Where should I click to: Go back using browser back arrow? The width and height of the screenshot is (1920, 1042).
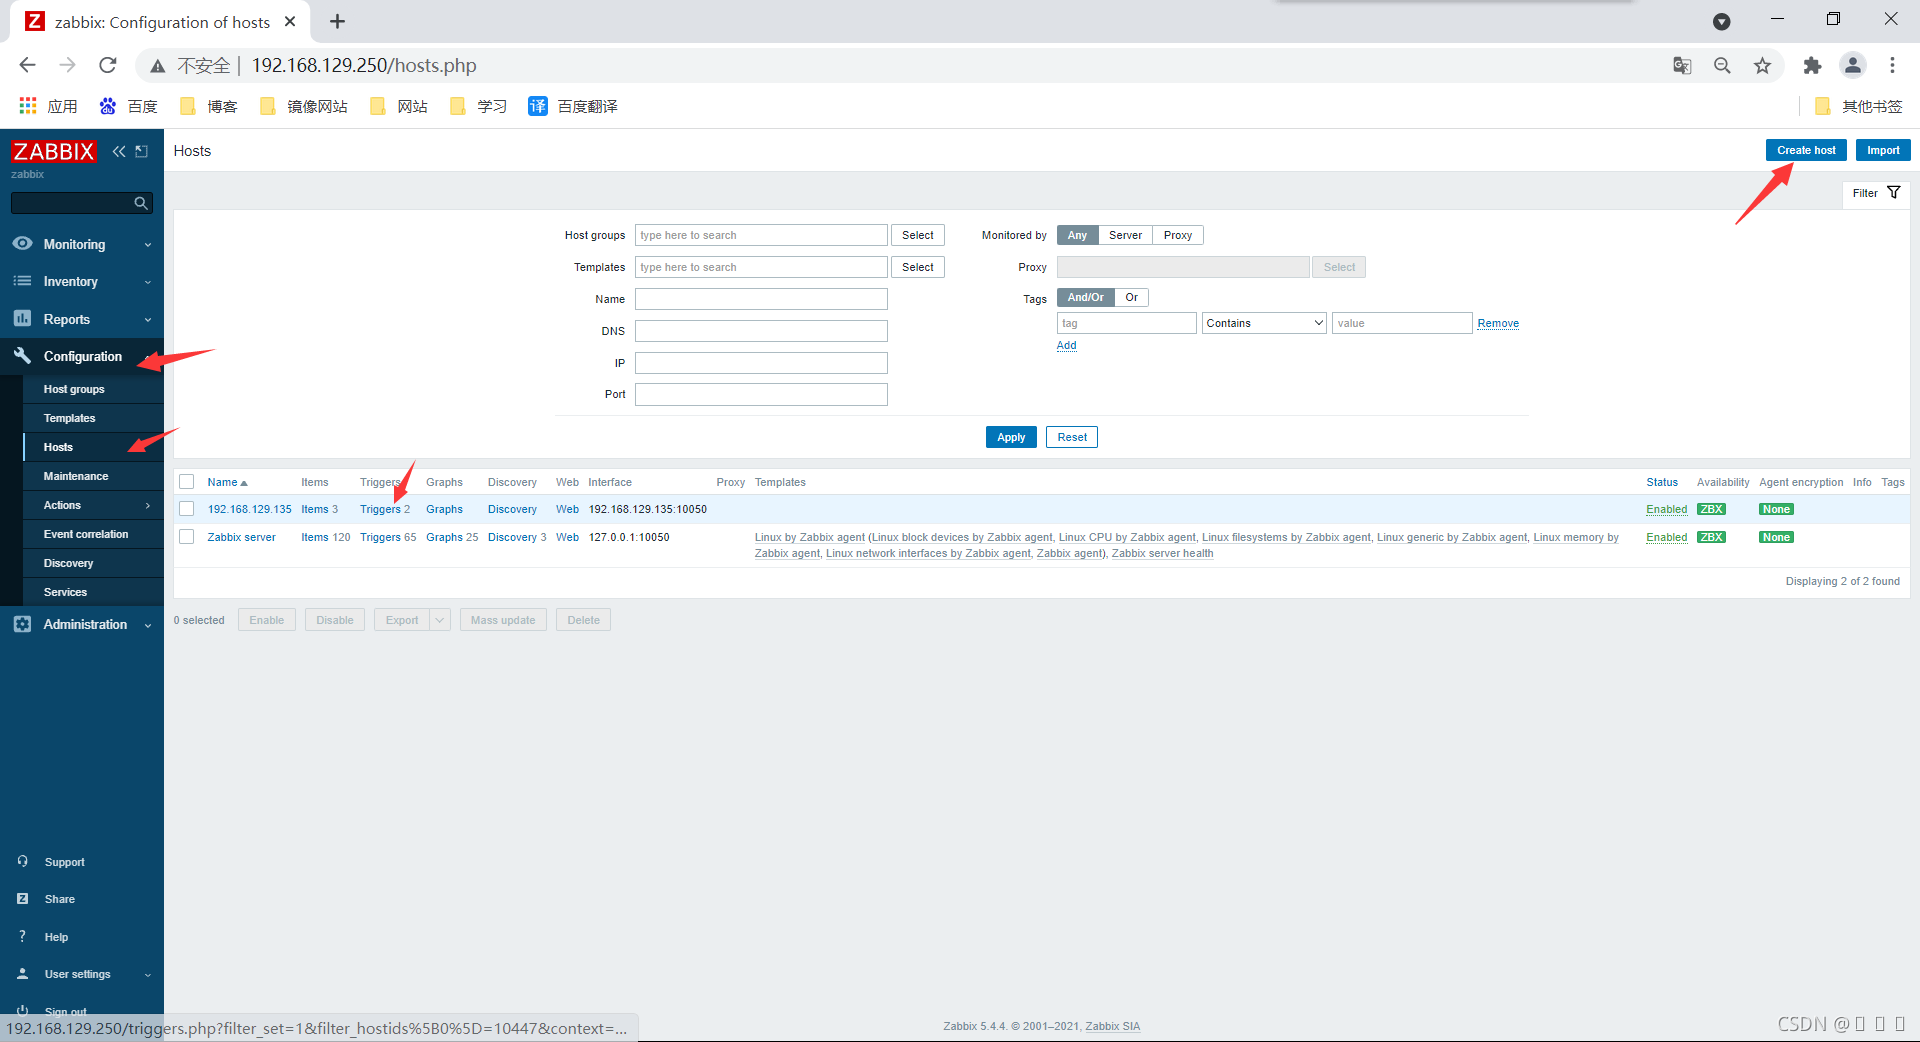pos(27,65)
